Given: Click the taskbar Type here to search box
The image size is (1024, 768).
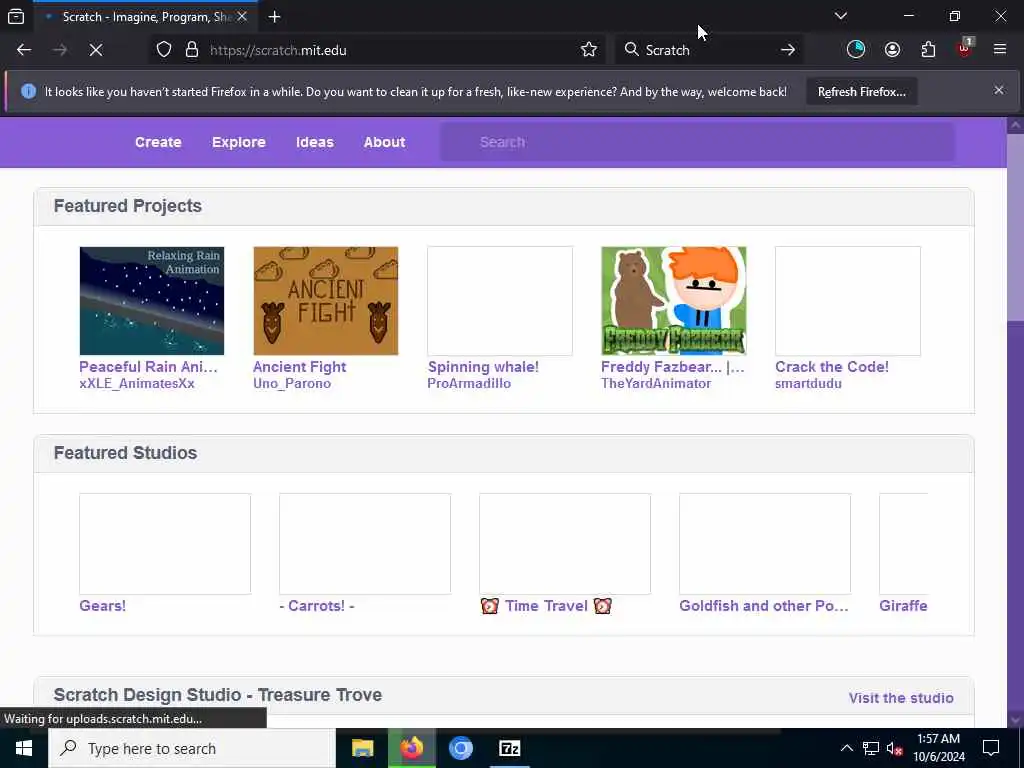Looking at the screenshot, I should point(192,748).
